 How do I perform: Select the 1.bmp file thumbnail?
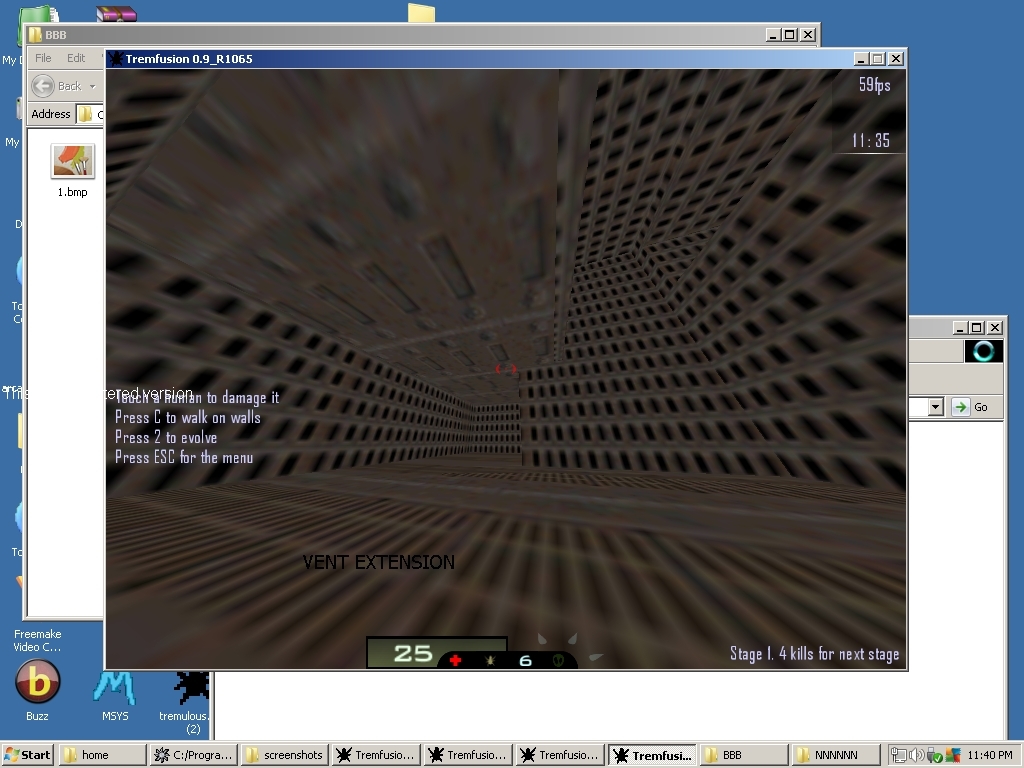pyautogui.click(x=72, y=161)
